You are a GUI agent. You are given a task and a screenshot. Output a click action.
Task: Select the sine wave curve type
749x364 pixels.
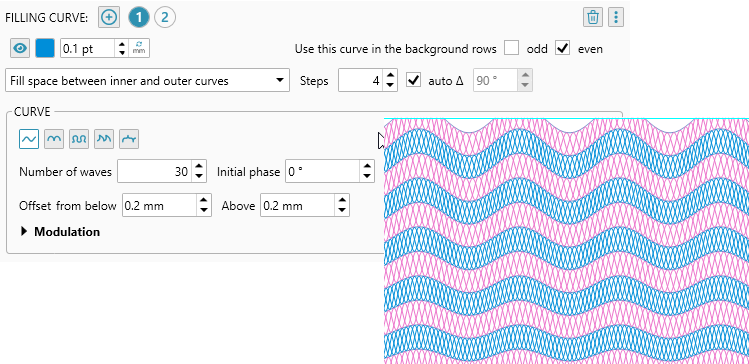[x=29, y=139]
